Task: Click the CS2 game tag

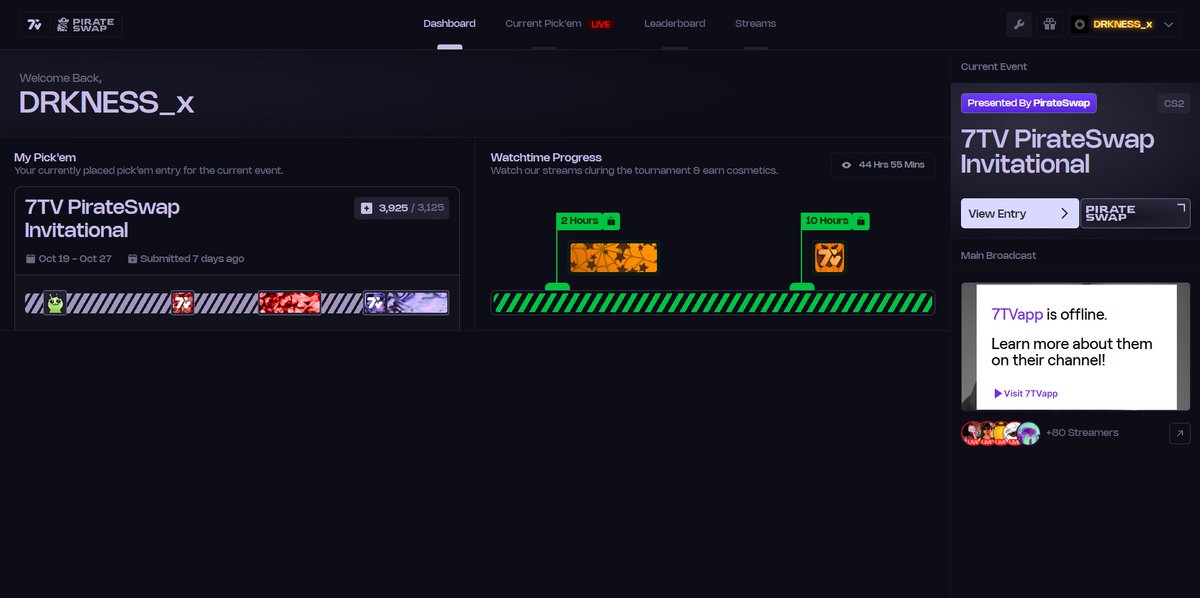Action: (x=1173, y=103)
